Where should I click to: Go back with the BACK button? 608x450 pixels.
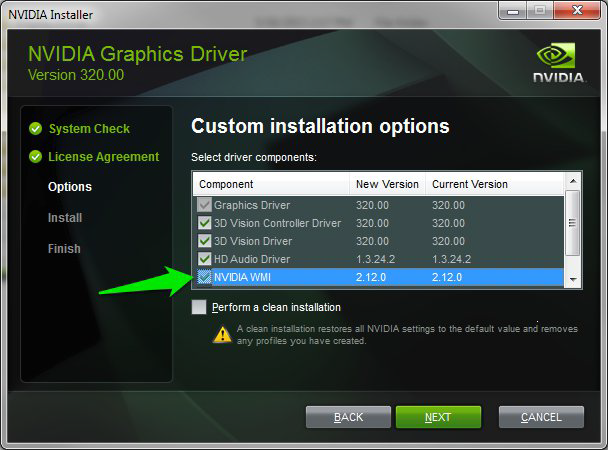click(348, 417)
